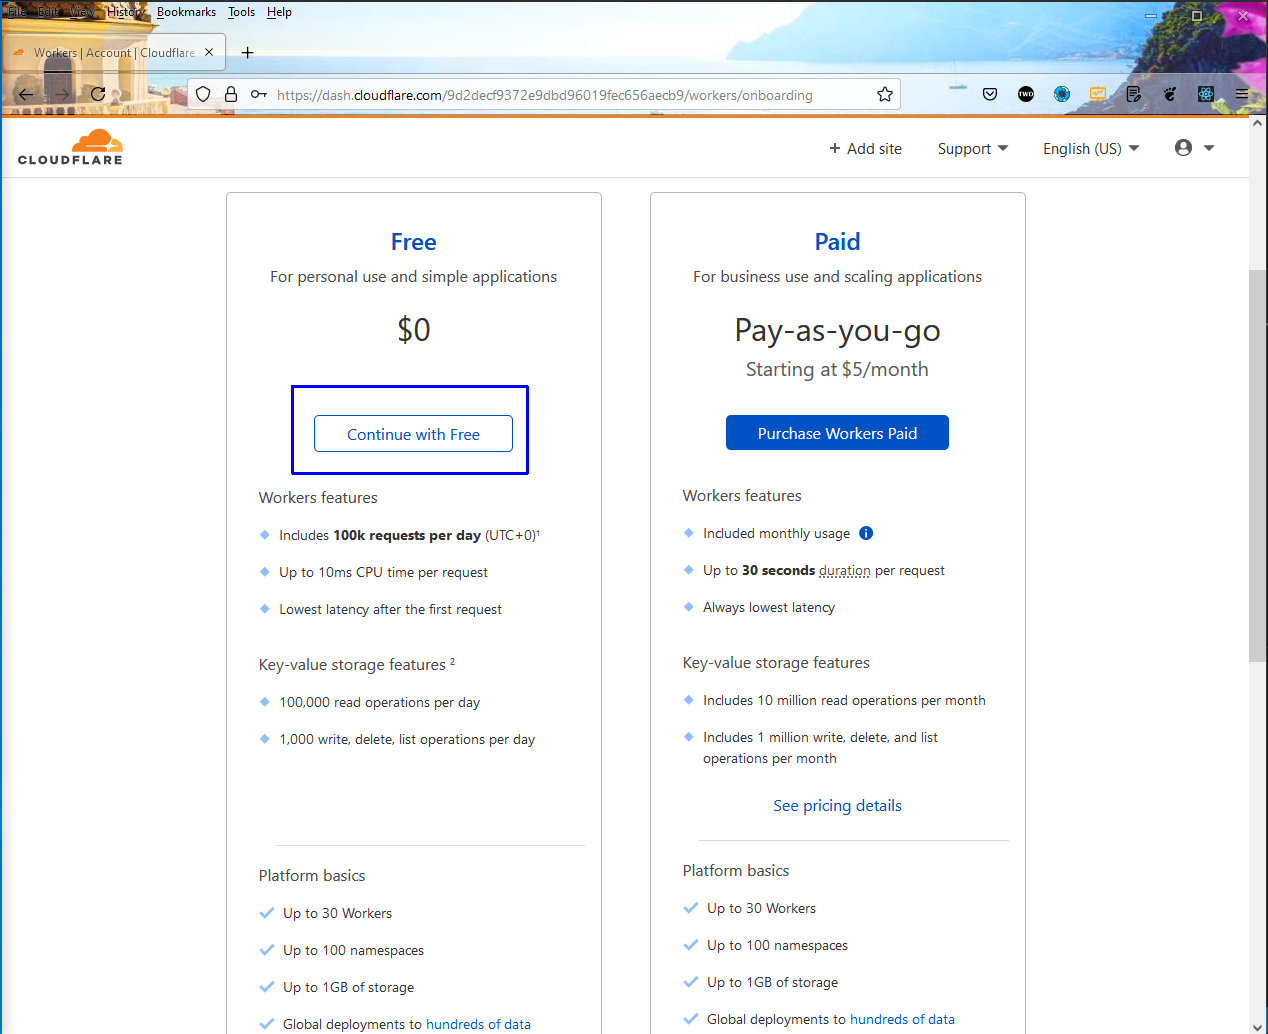Open the File menu
This screenshot has height=1034, width=1268.
coord(17,12)
